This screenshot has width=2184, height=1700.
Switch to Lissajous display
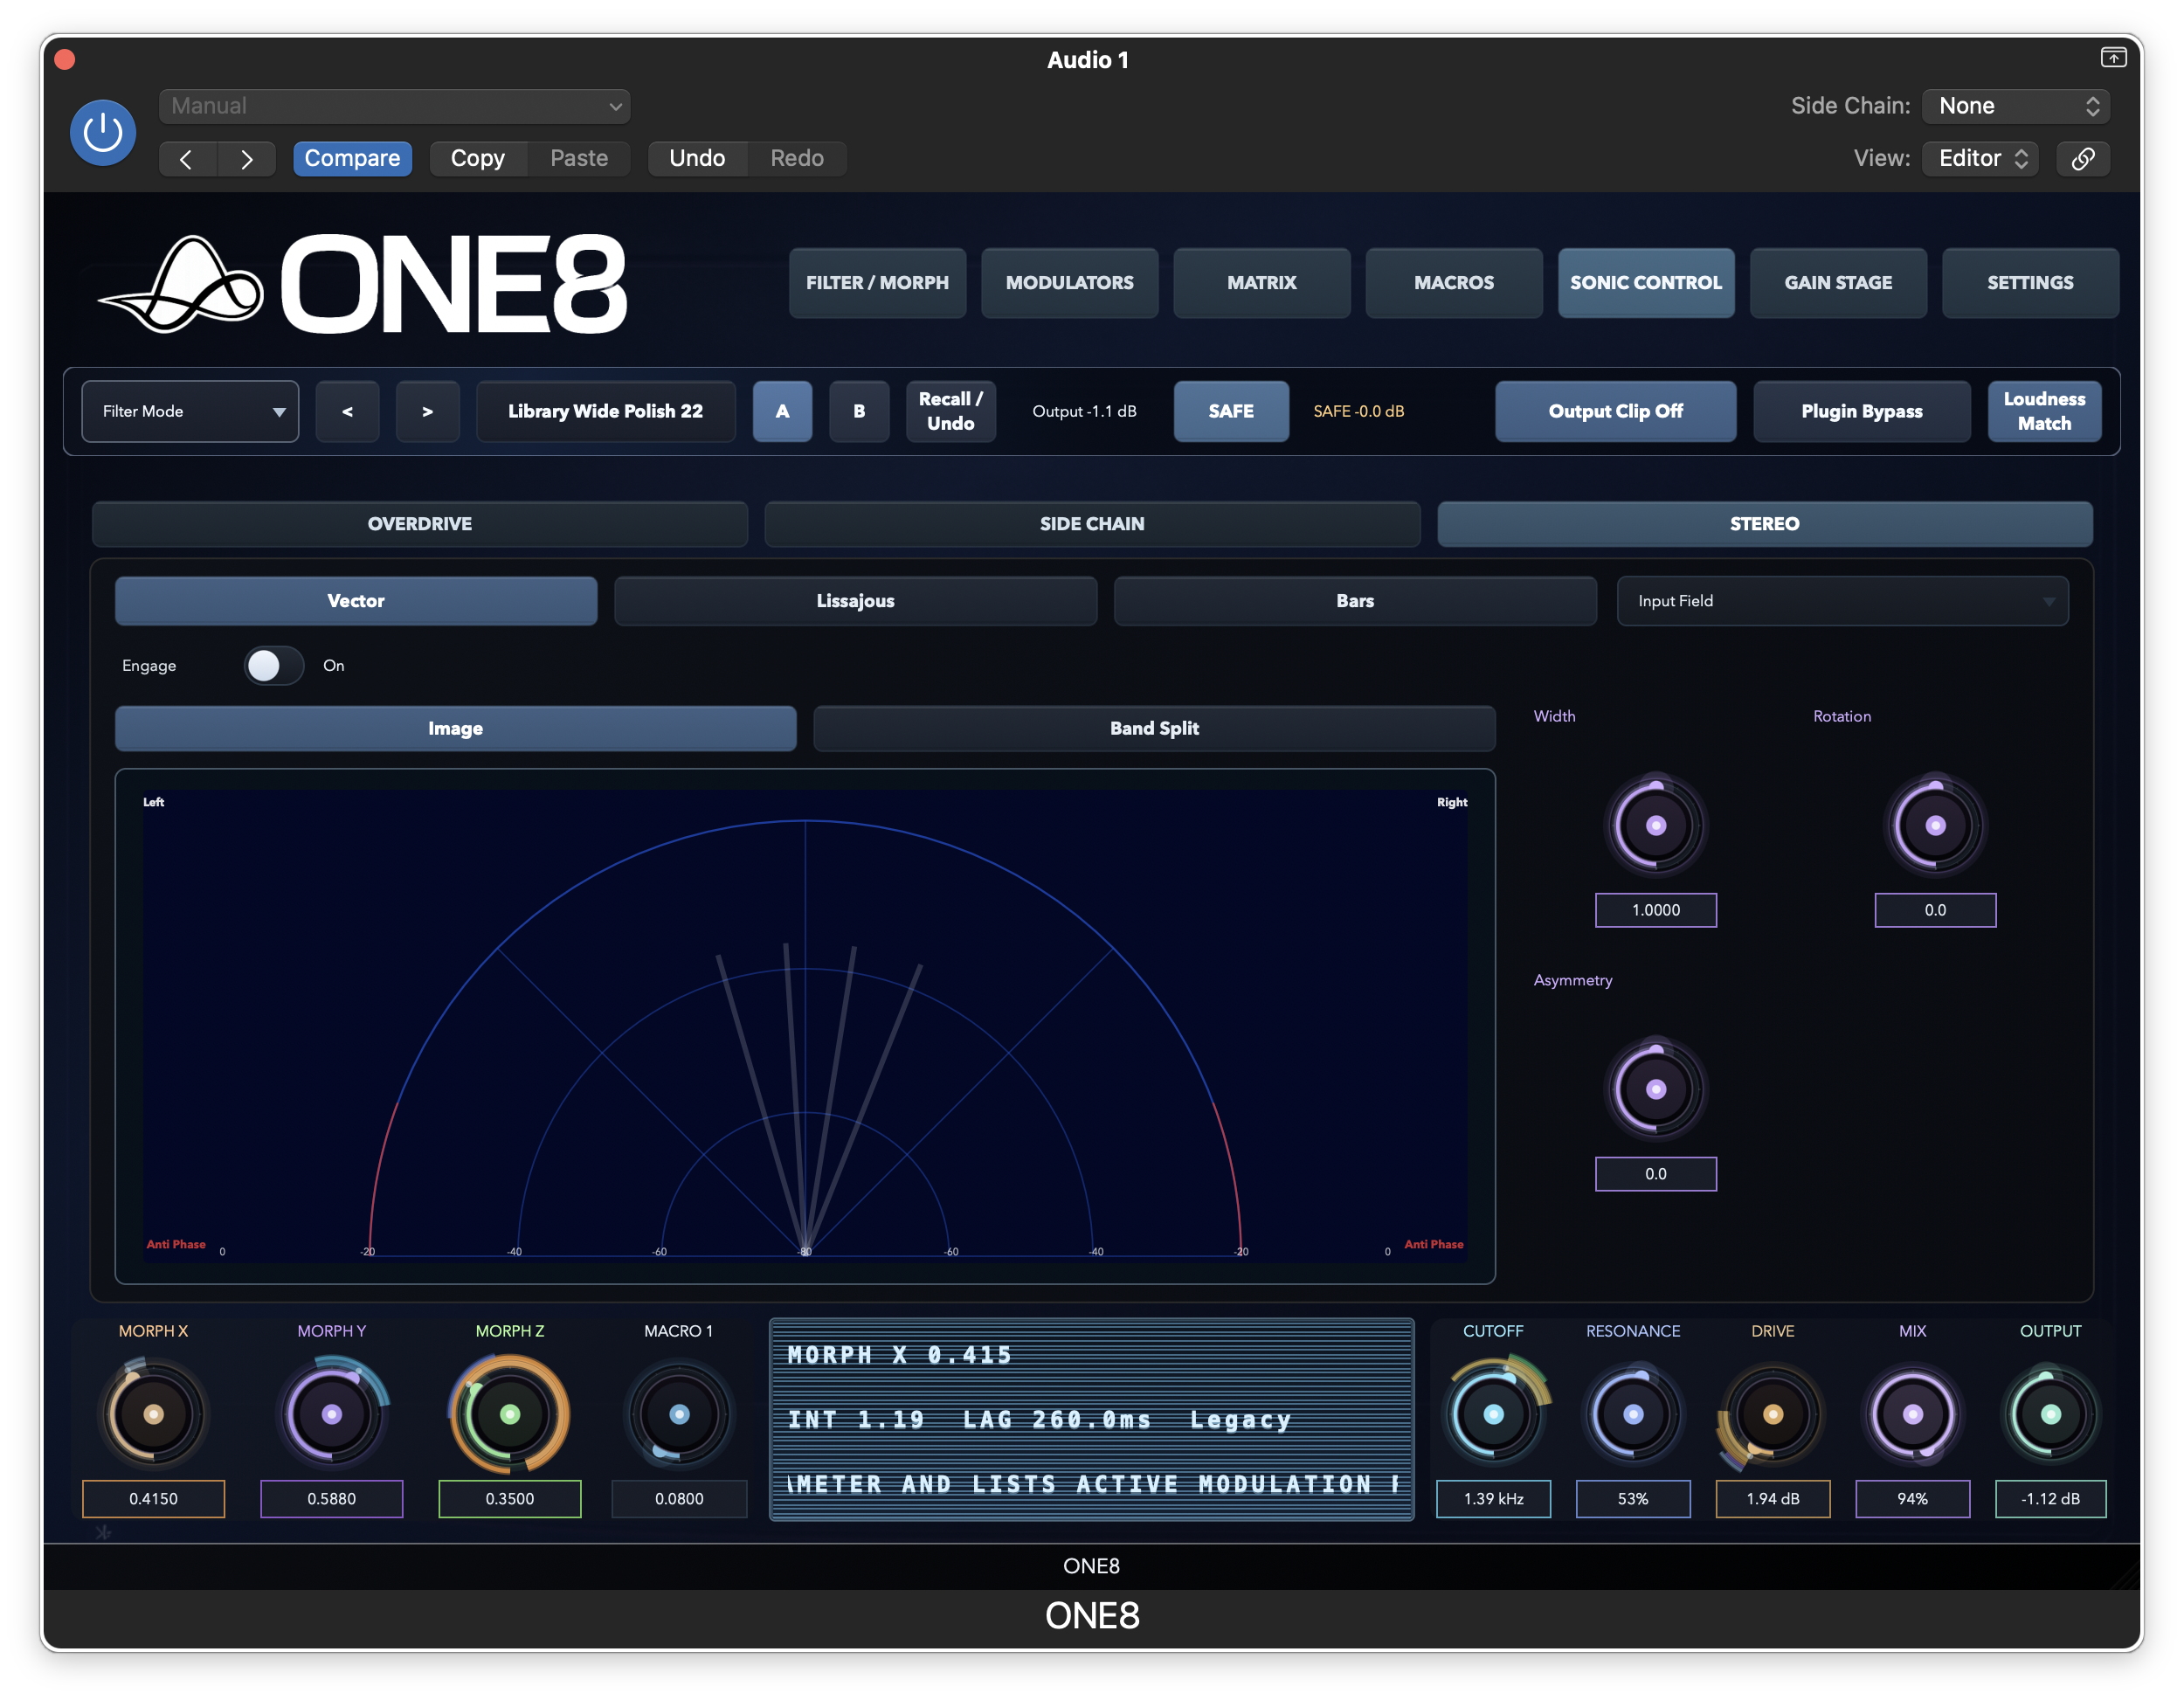(x=855, y=601)
